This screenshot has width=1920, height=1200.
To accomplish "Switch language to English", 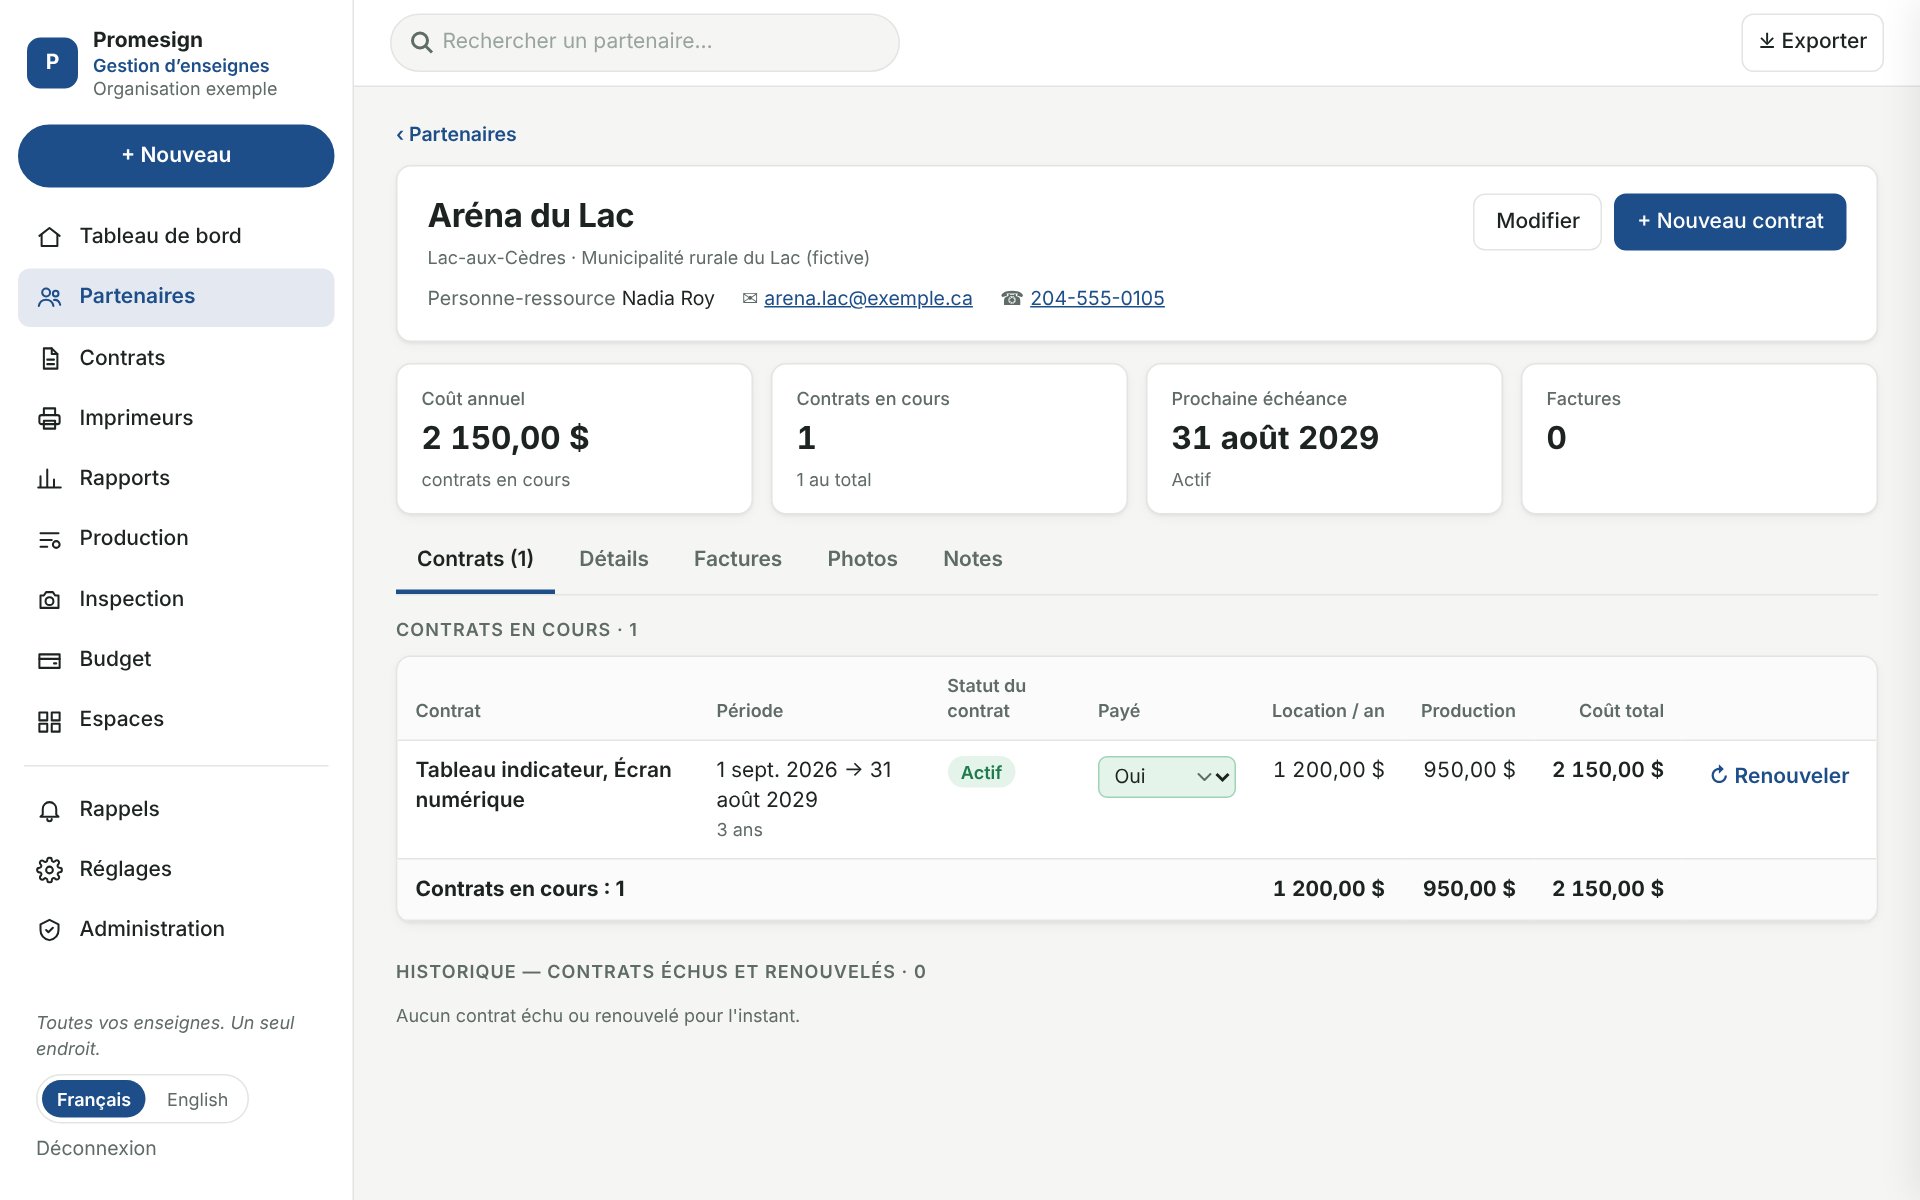I will 197,1099.
